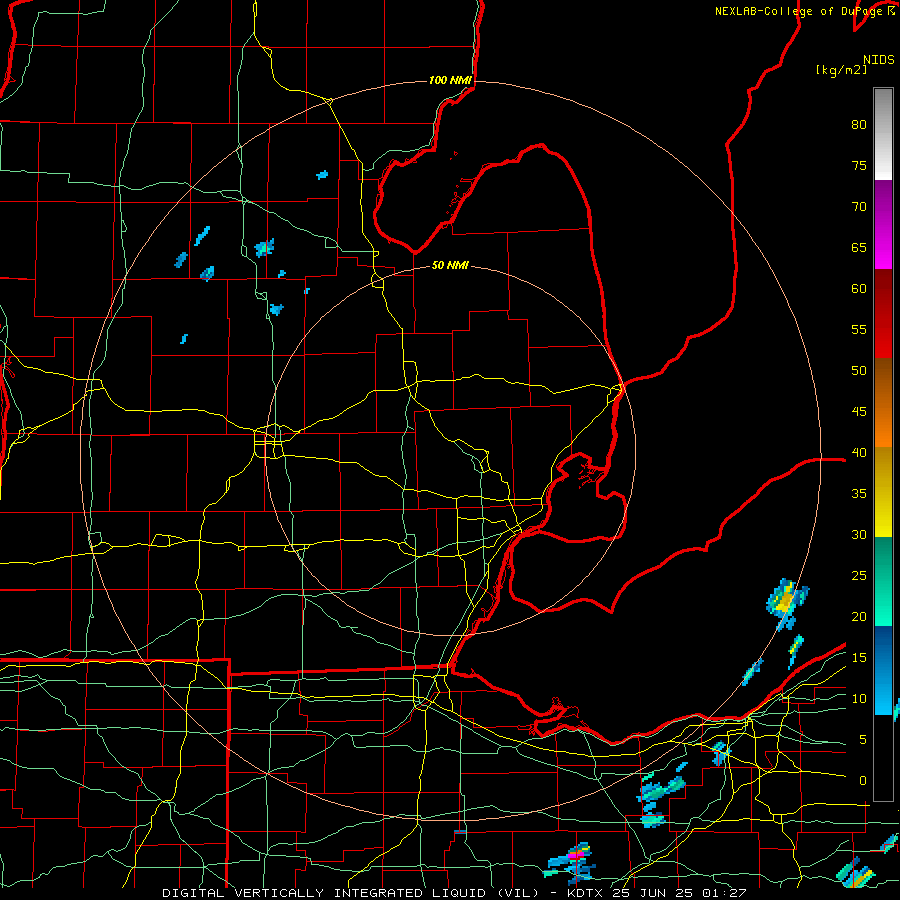Click the 50 NMI range ring label

(450, 265)
